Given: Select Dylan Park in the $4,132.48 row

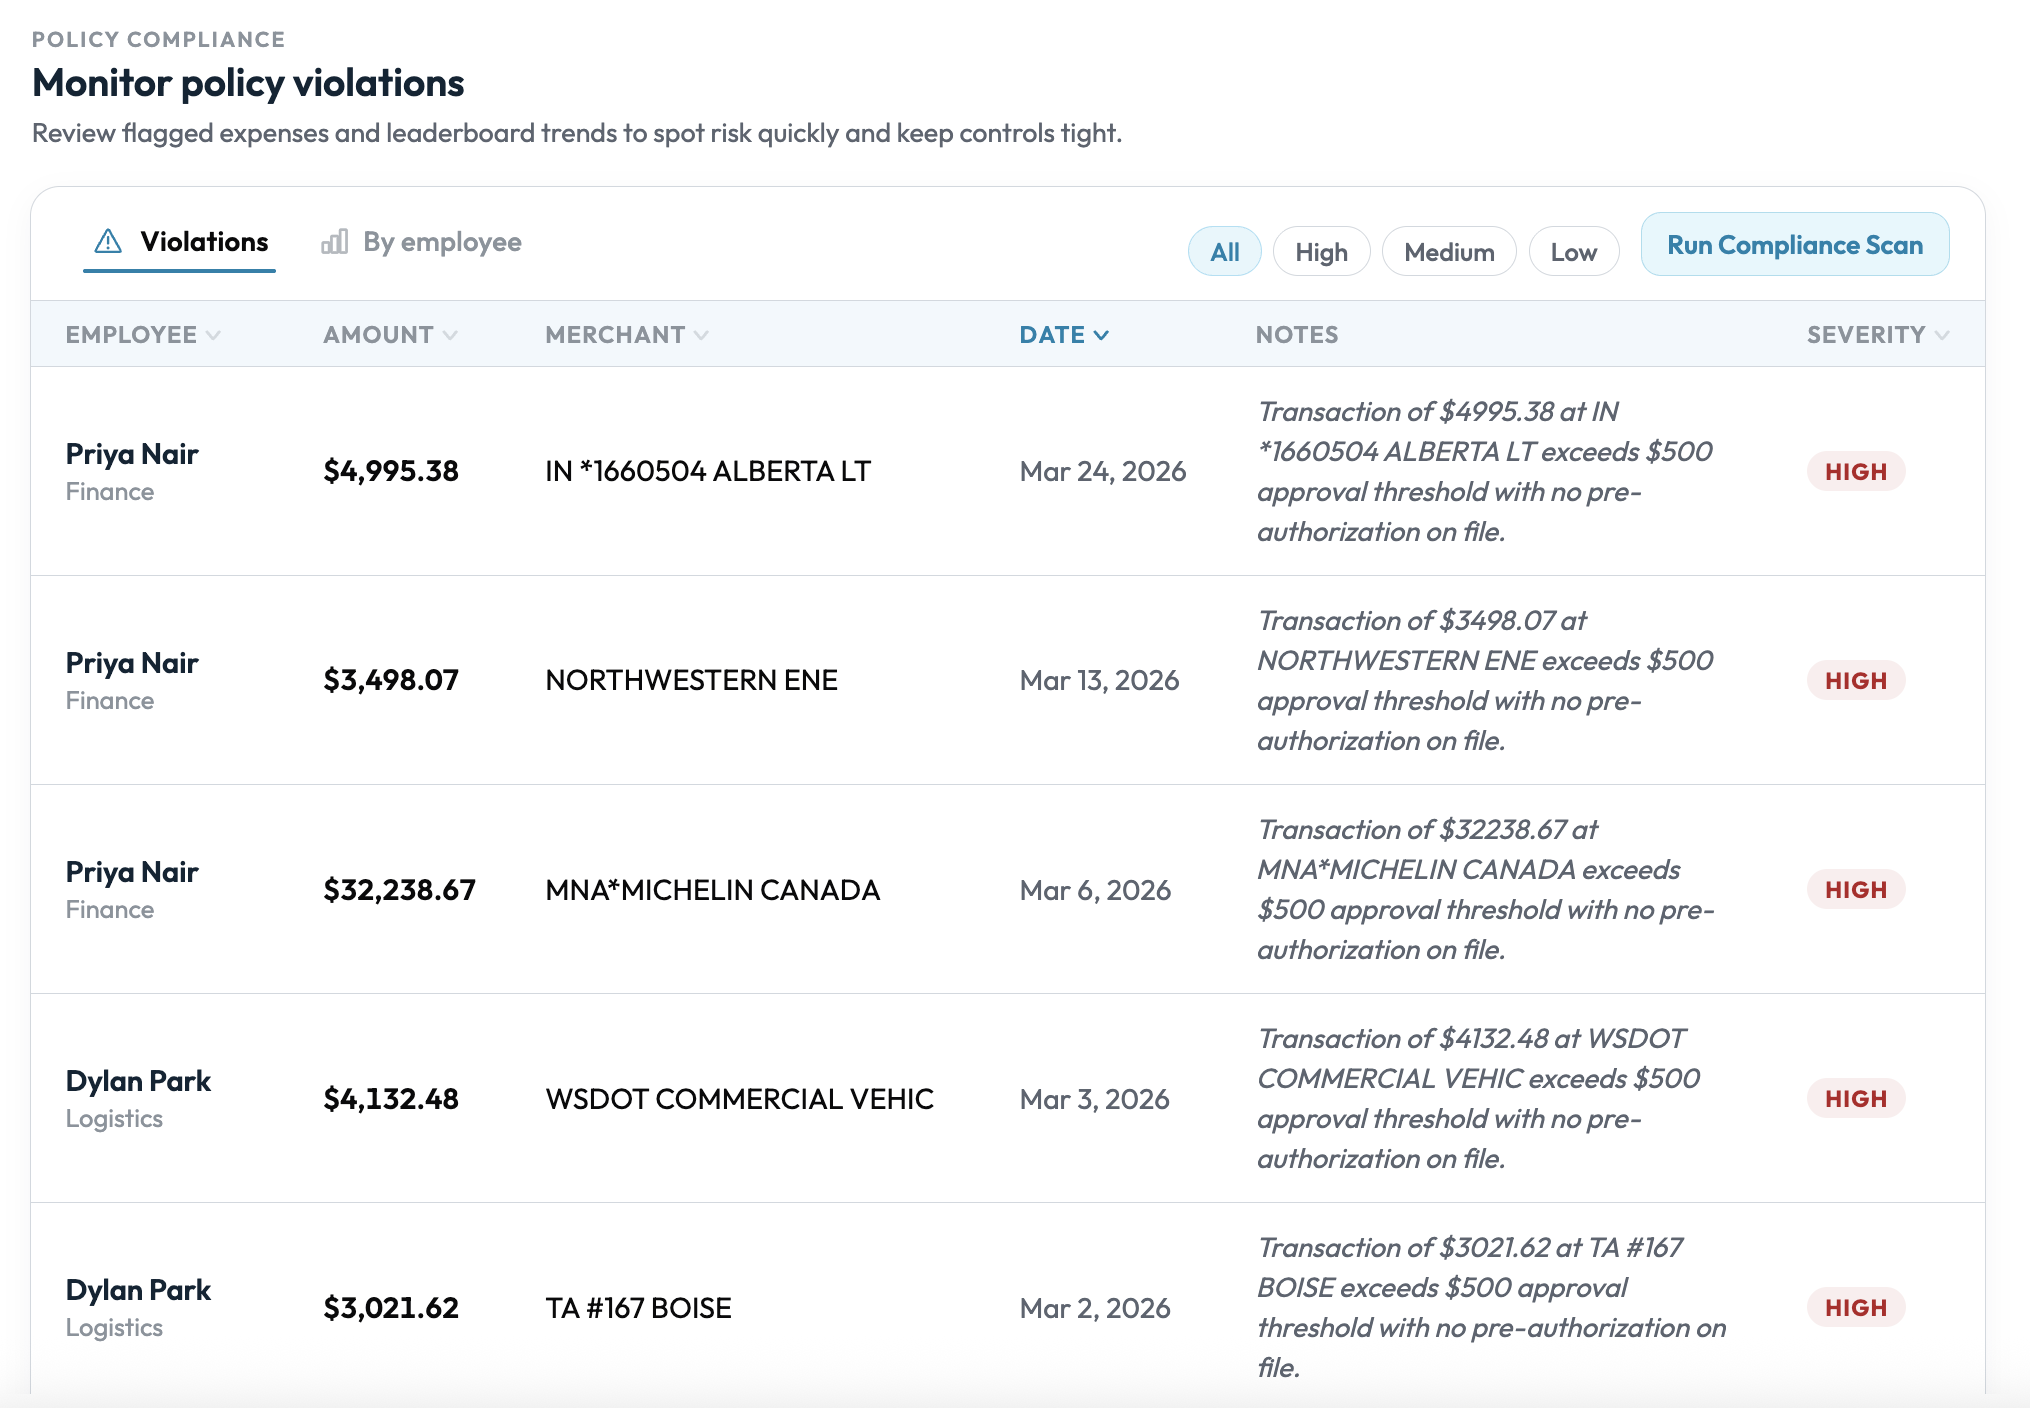Looking at the screenshot, I should pyautogui.click(x=138, y=1081).
